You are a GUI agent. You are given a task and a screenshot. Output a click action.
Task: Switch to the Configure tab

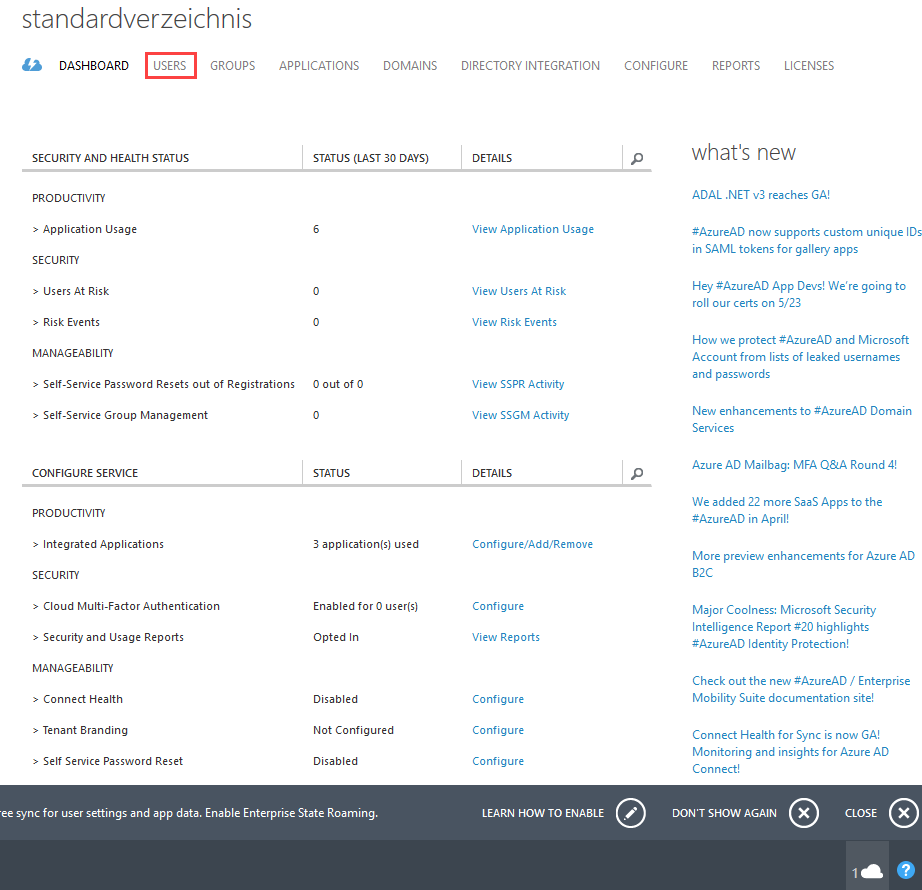point(656,65)
